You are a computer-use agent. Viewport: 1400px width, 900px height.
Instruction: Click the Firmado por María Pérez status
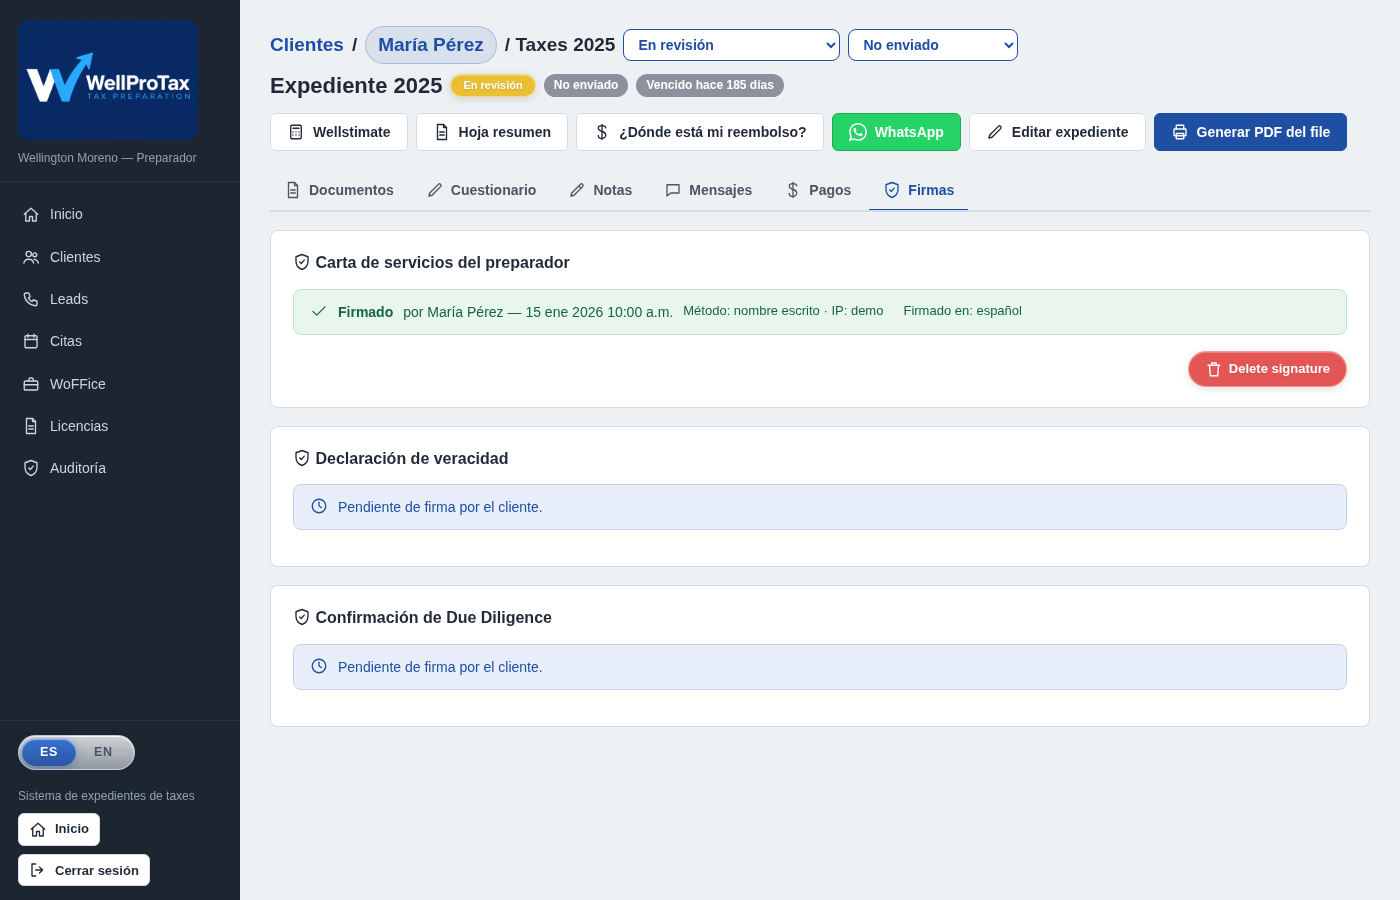(x=820, y=312)
